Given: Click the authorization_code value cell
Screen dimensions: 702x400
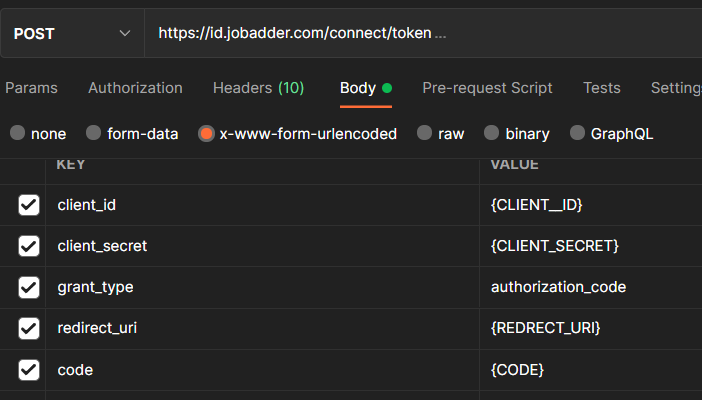Looking at the screenshot, I should coord(558,287).
